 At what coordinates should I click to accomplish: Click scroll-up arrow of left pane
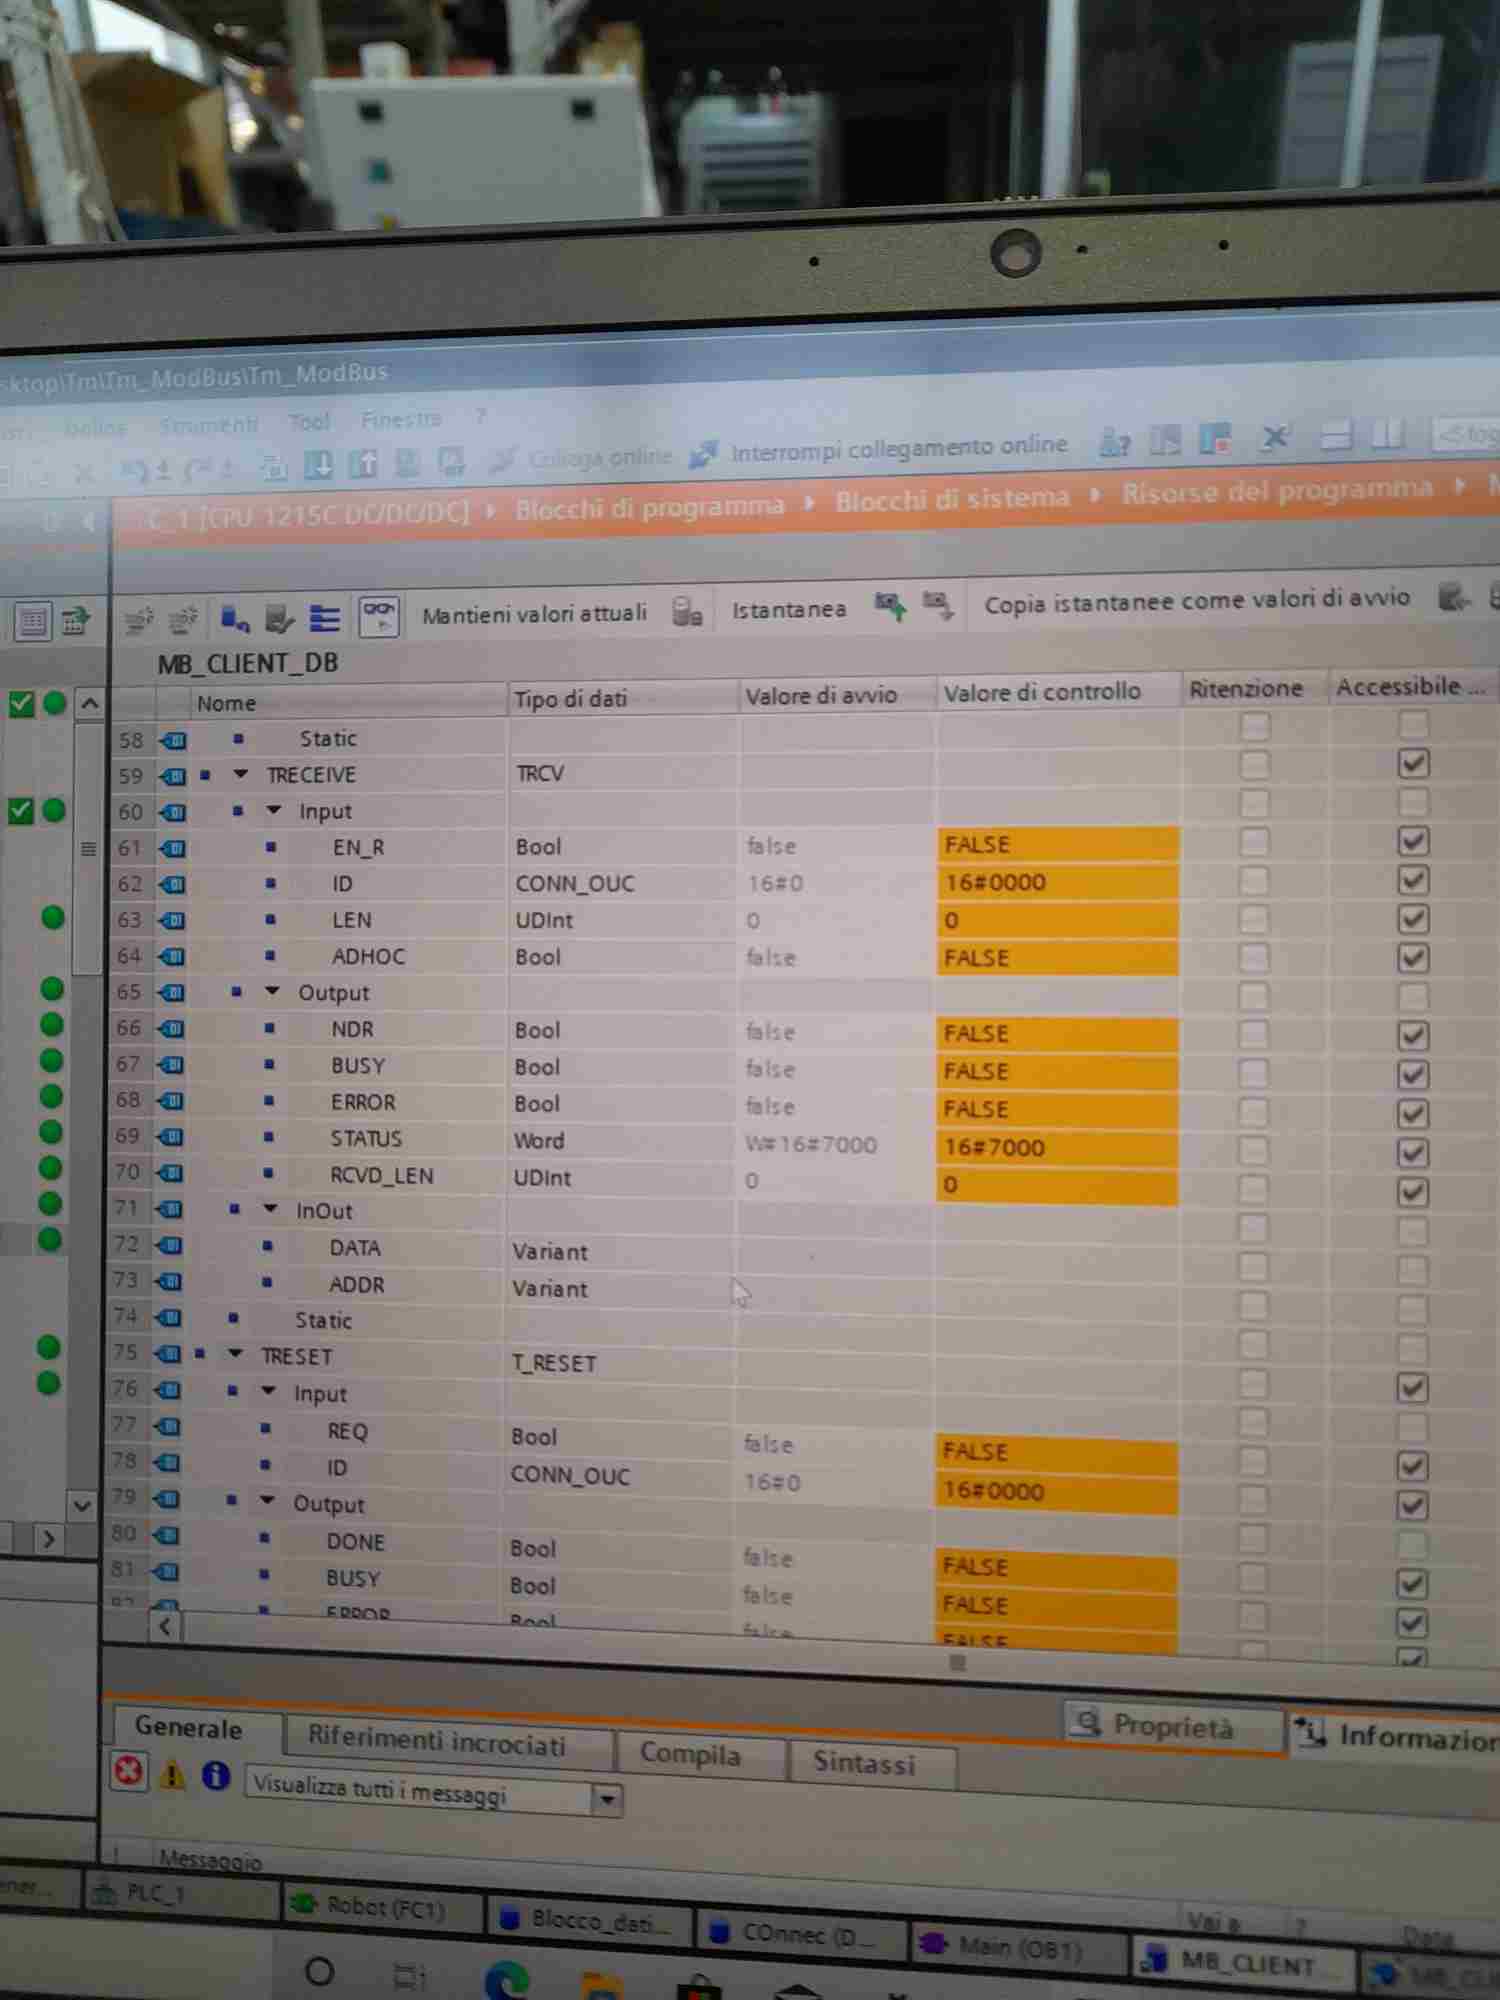(x=90, y=703)
